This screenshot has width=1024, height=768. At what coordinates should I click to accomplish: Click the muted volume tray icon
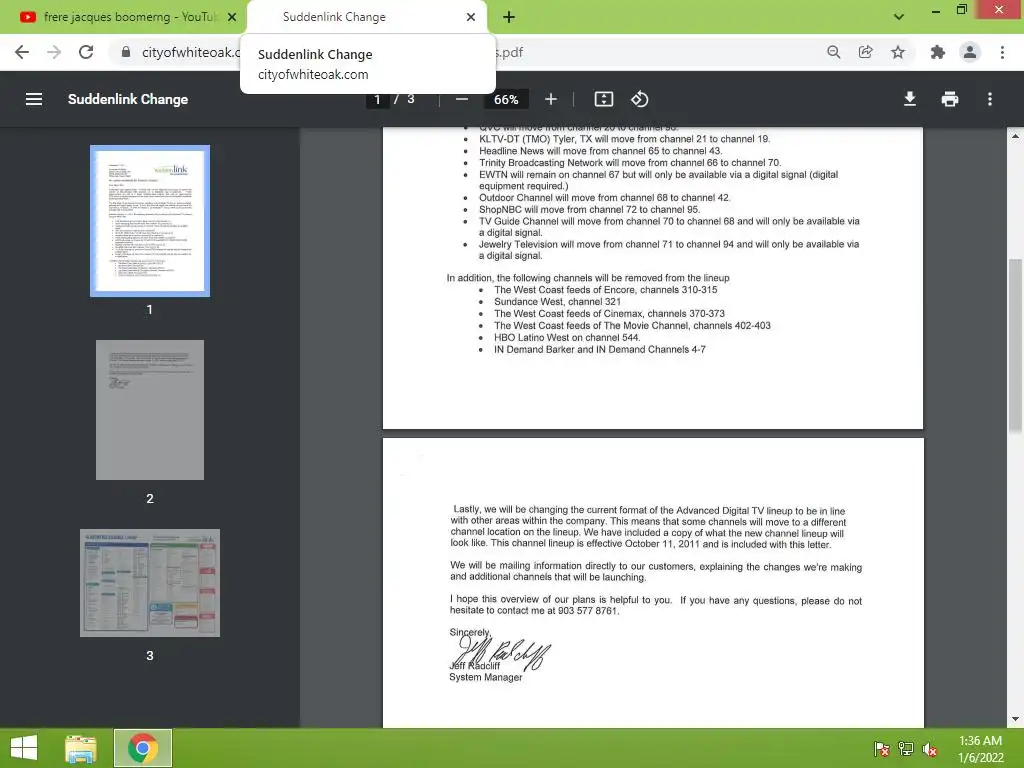click(929, 749)
